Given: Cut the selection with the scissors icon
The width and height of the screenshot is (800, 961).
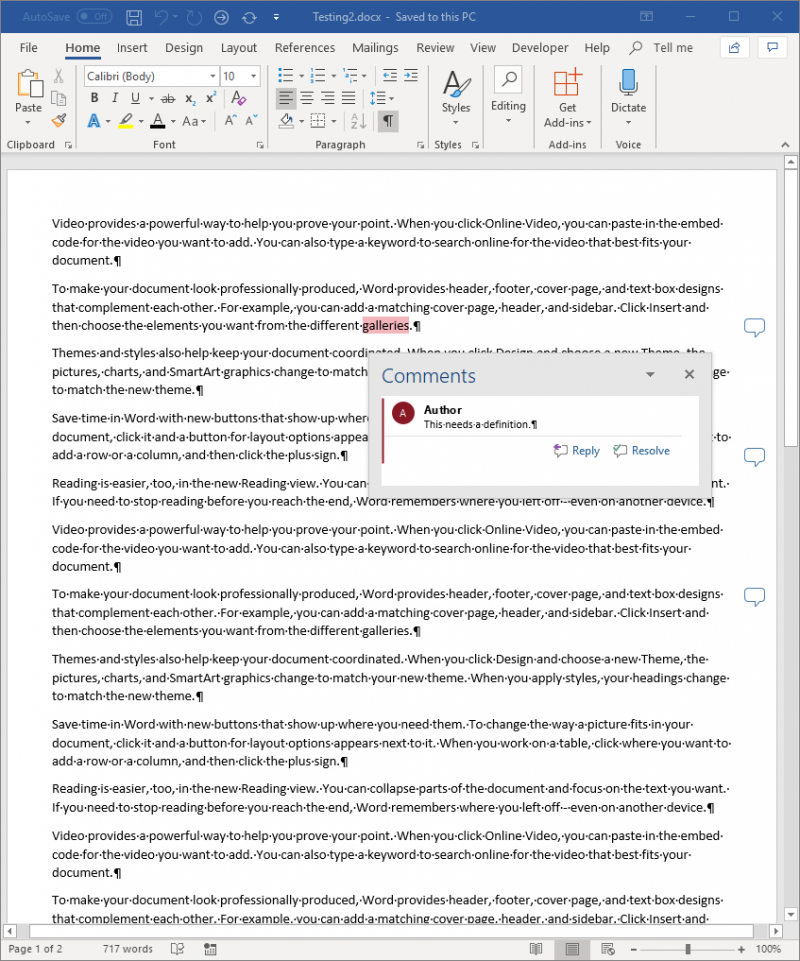Looking at the screenshot, I should [x=58, y=76].
